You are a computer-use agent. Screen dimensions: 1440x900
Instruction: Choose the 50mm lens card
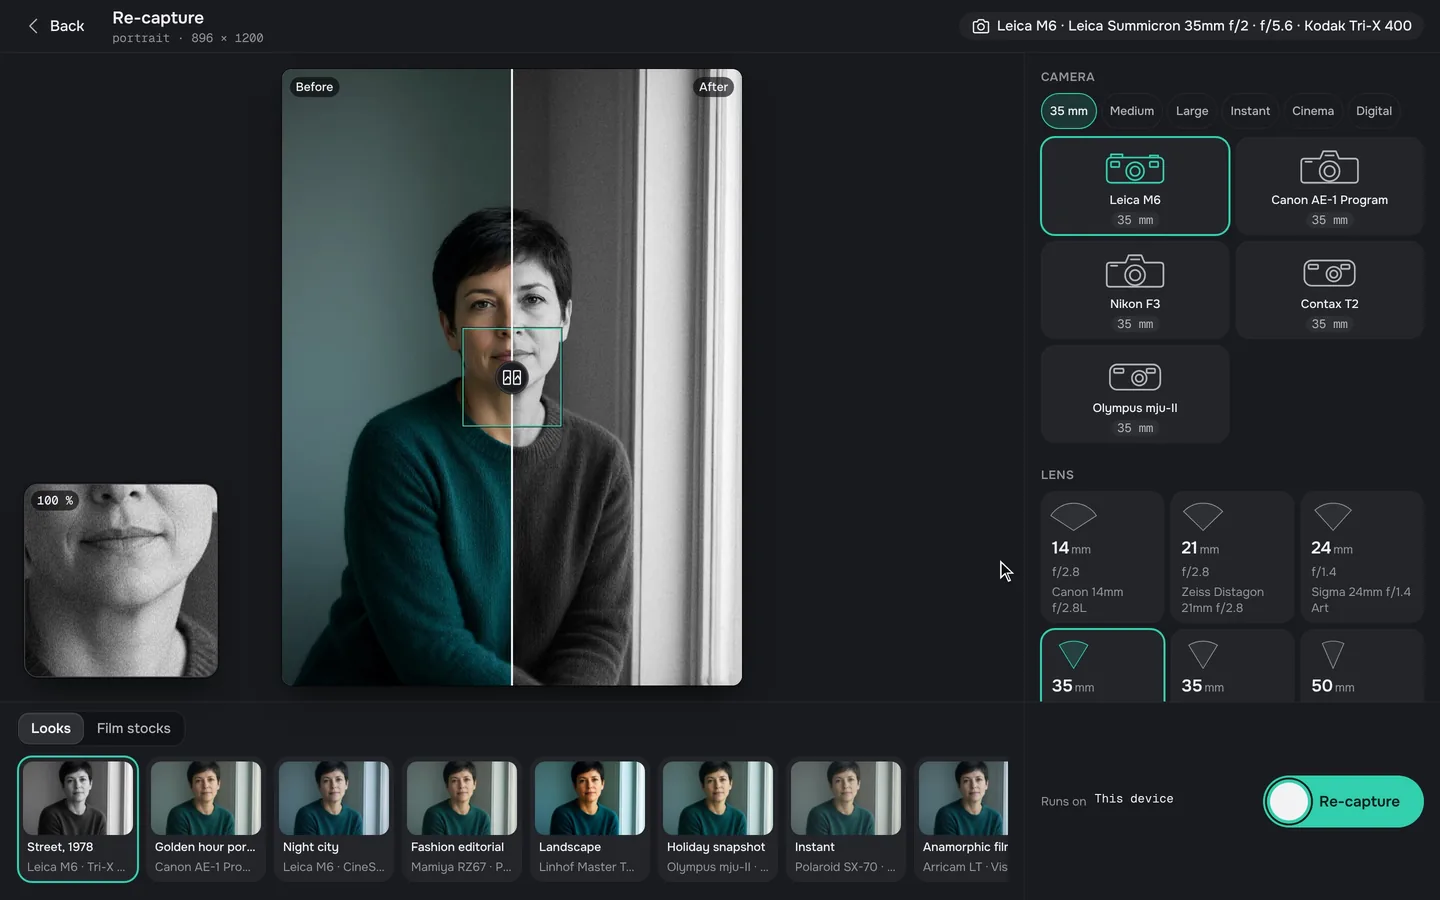click(1362, 666)
